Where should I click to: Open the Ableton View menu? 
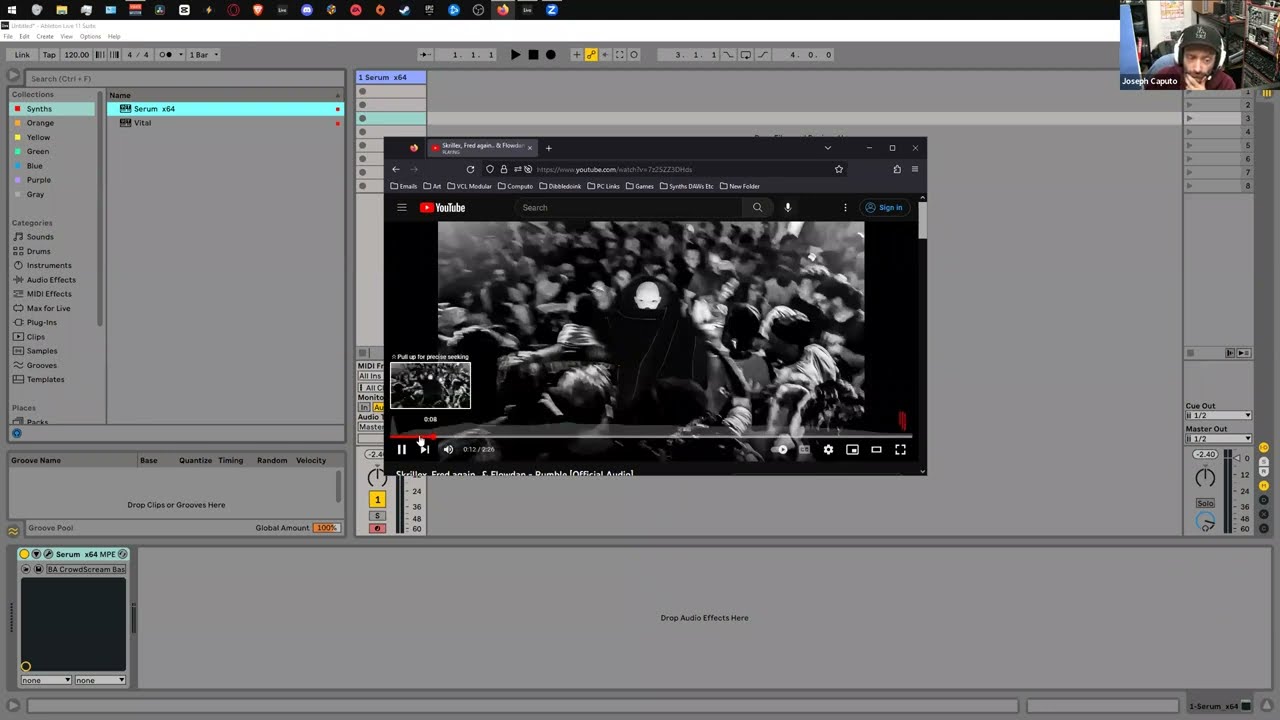click(x=67, y=36)
